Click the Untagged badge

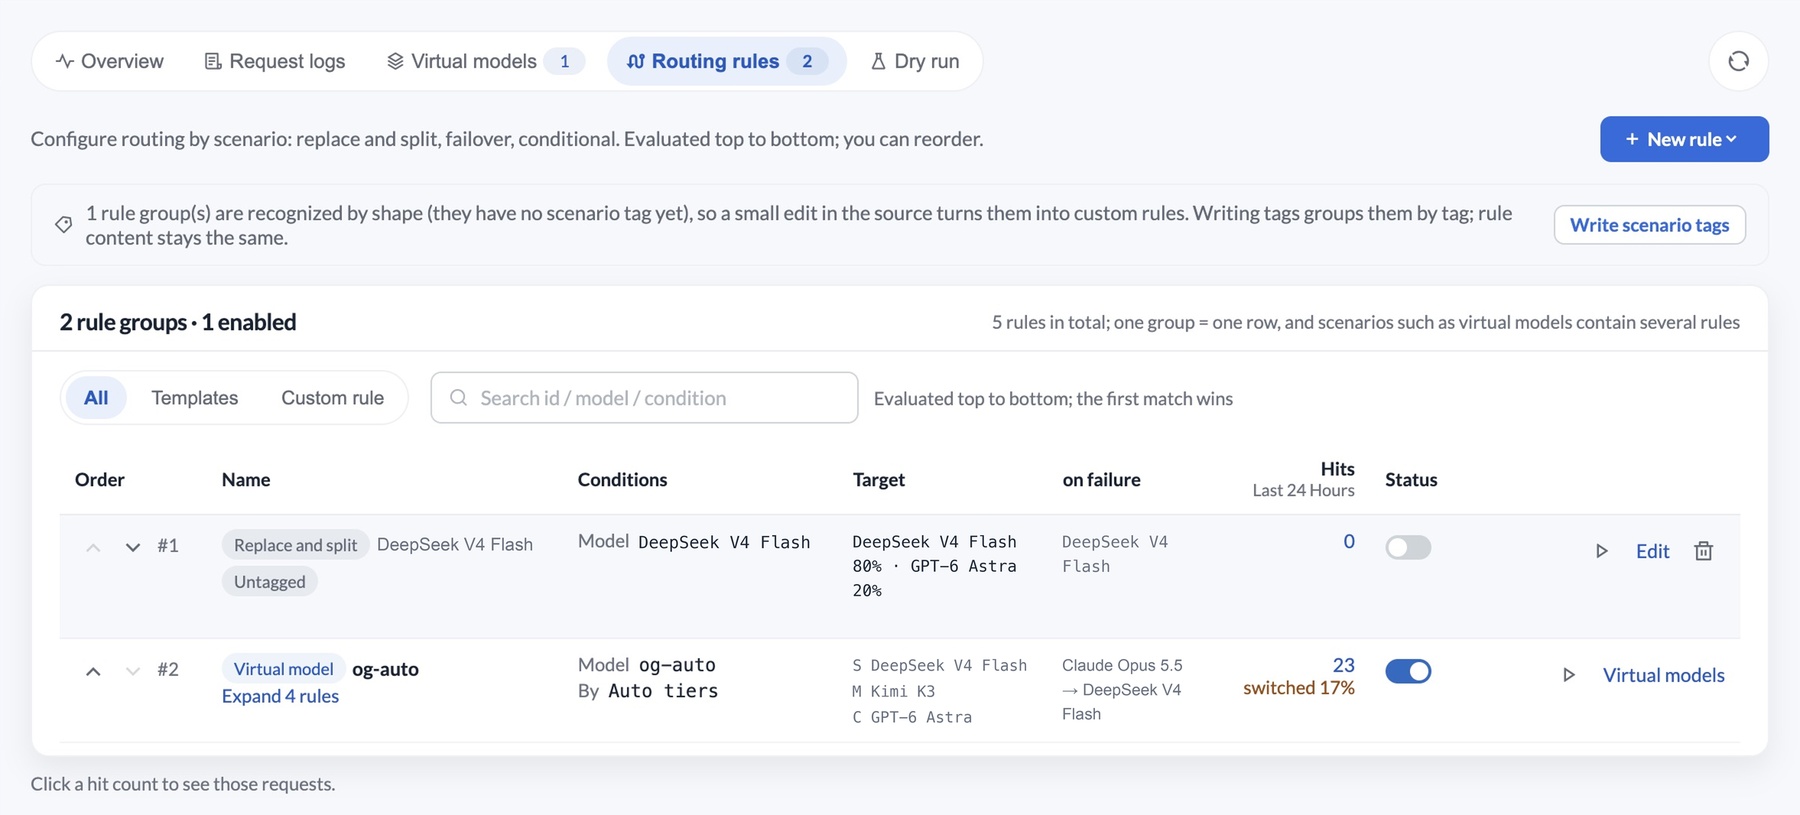269,582
